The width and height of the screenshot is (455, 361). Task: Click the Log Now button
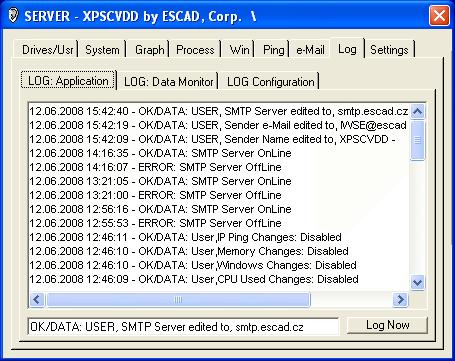pyautogui.click(x=387, y=325)
